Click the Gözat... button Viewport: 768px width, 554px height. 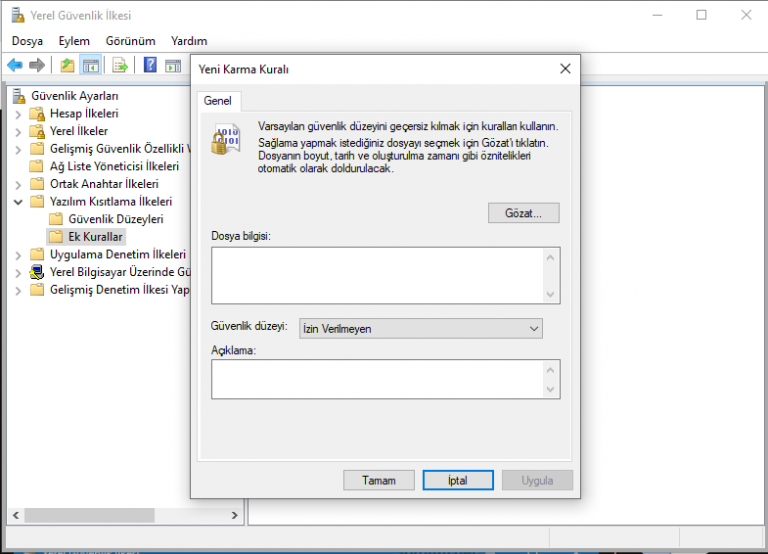click(523, 213)
